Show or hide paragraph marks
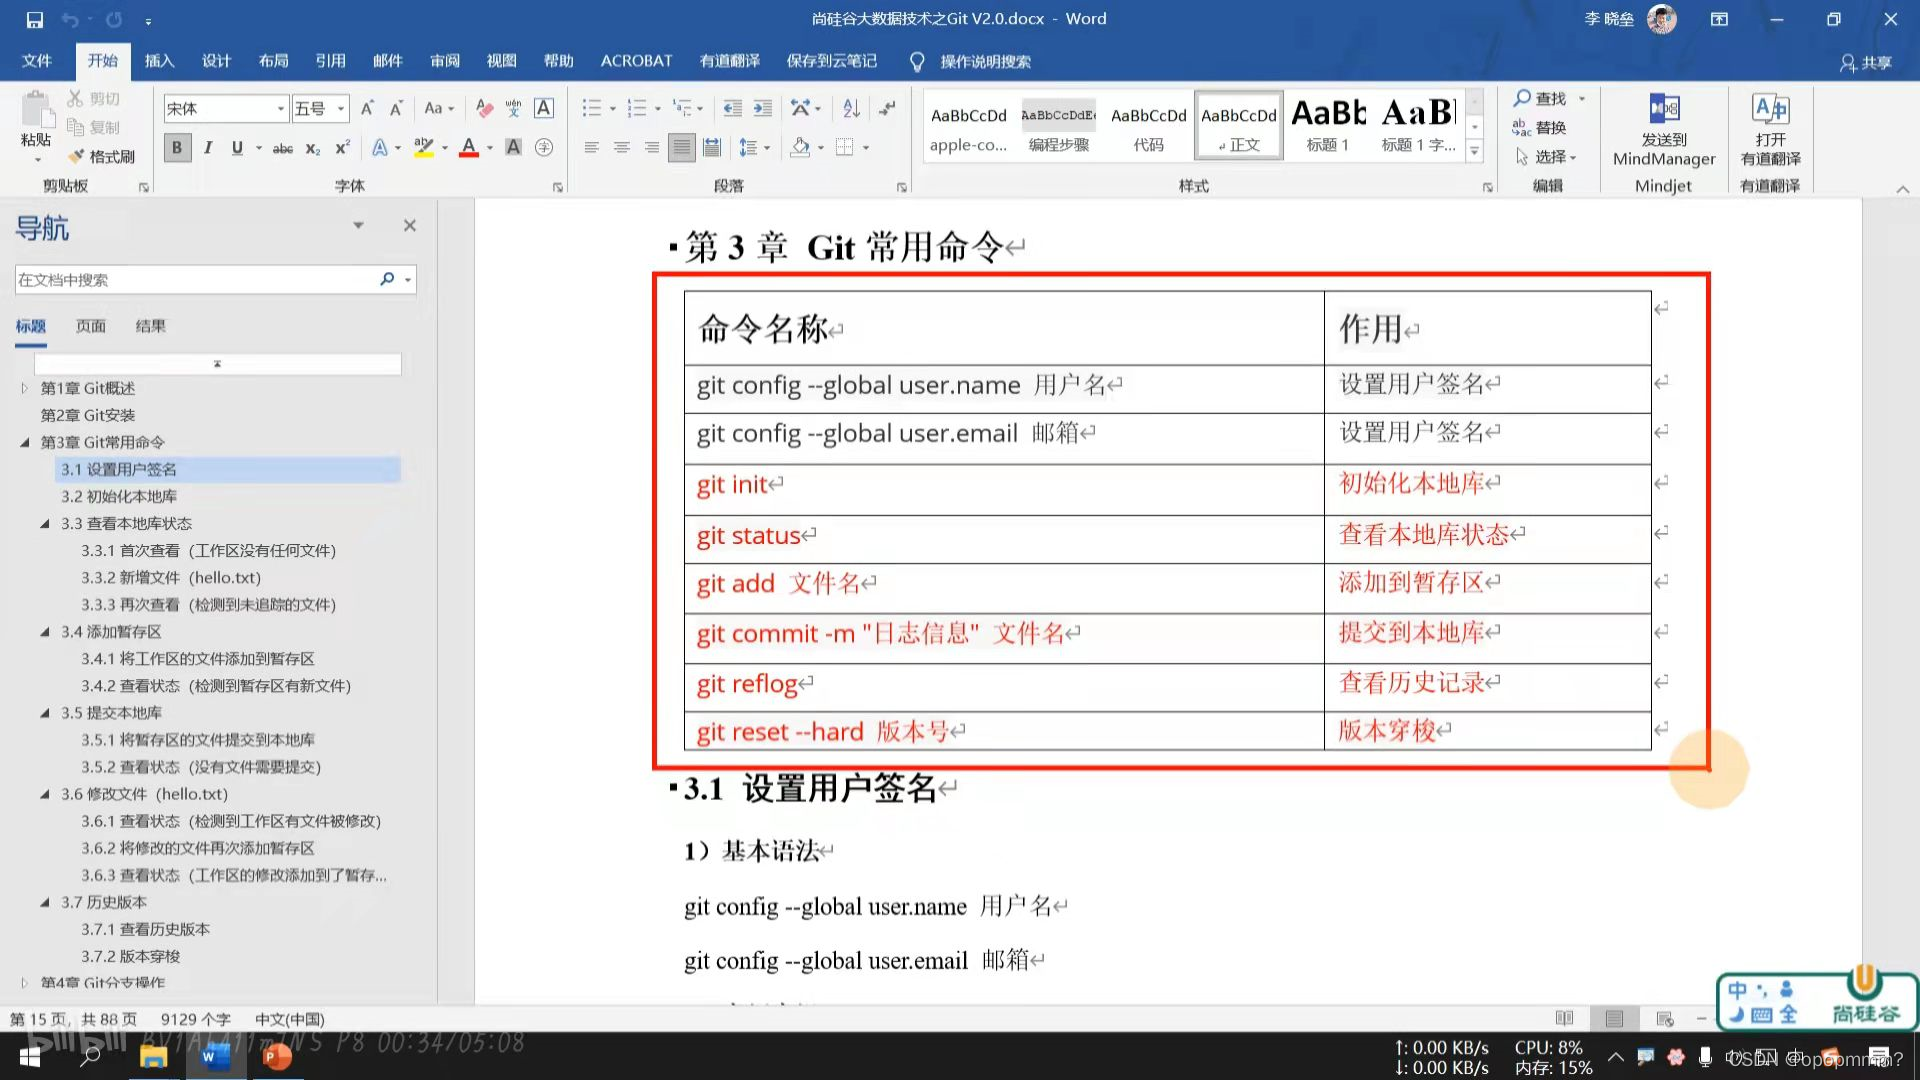The width and height of the screenshot is (1920, 1080). [x=887, y=108]
